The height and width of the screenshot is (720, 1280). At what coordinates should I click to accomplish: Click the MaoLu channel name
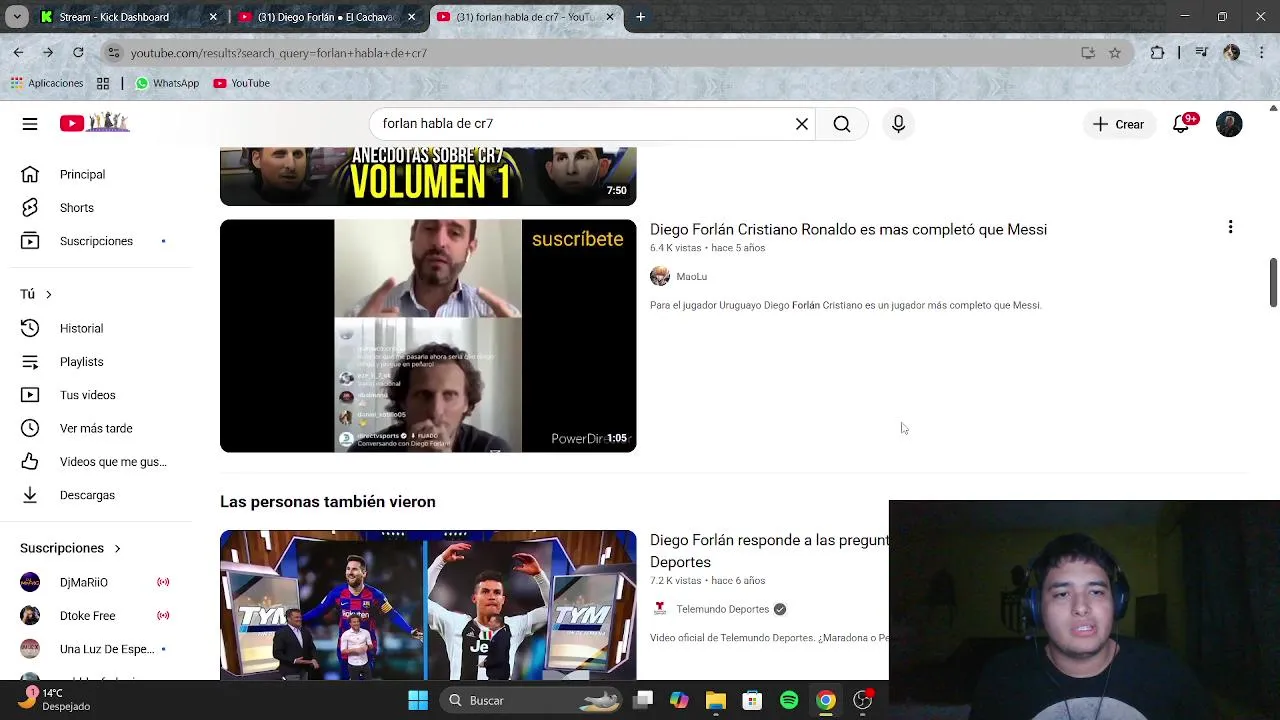(x=691, y=277)
